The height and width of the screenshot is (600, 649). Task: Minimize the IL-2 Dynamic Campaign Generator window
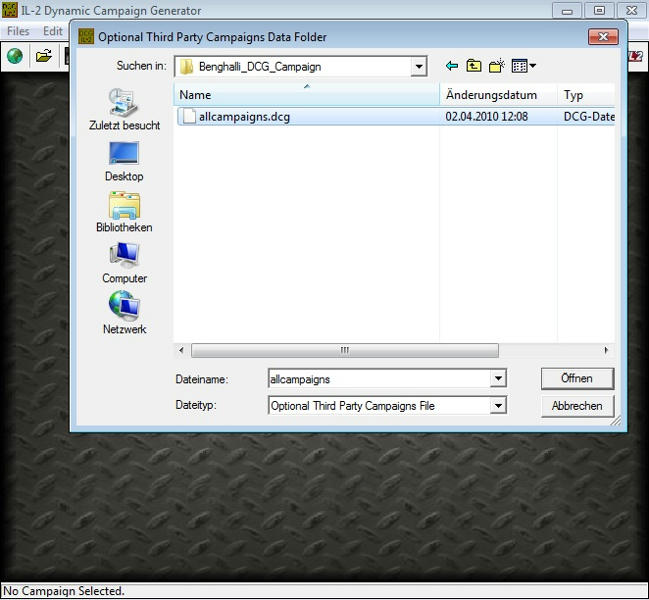click(x=567, y=10)
